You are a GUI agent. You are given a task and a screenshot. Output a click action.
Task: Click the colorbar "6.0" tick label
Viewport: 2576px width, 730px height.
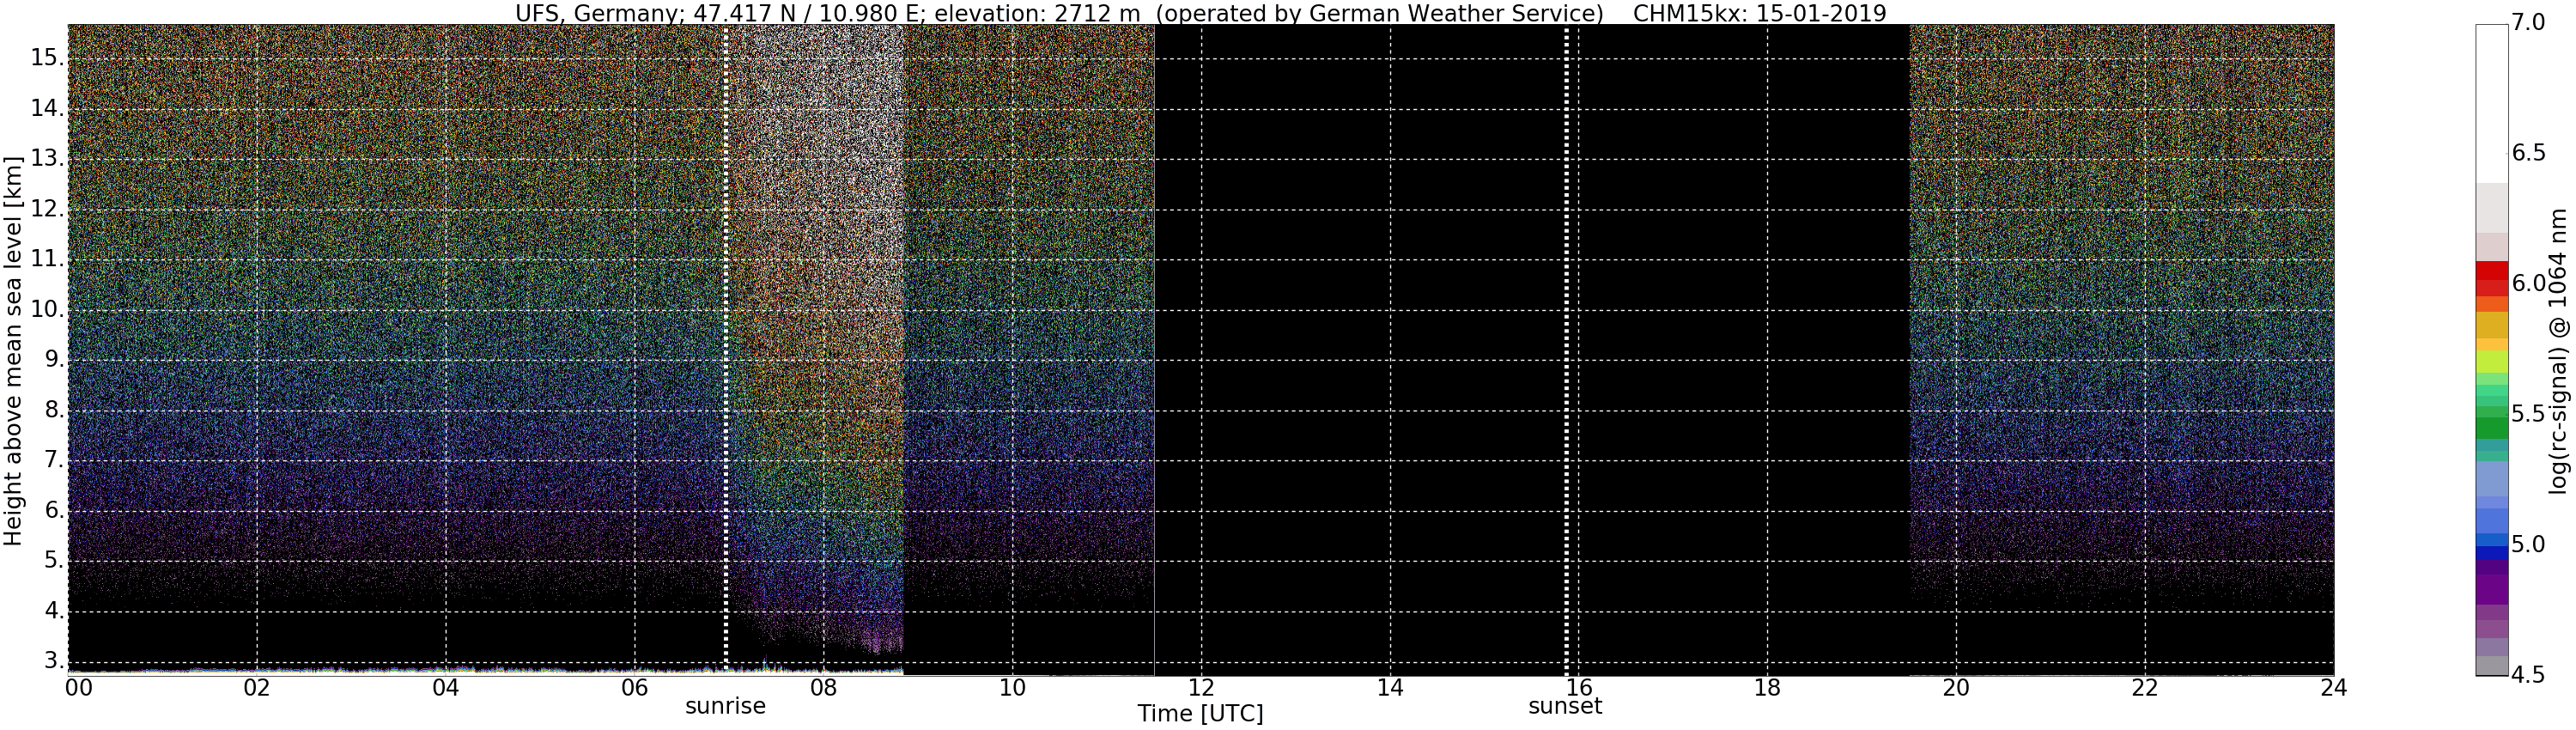(2528, 284)
